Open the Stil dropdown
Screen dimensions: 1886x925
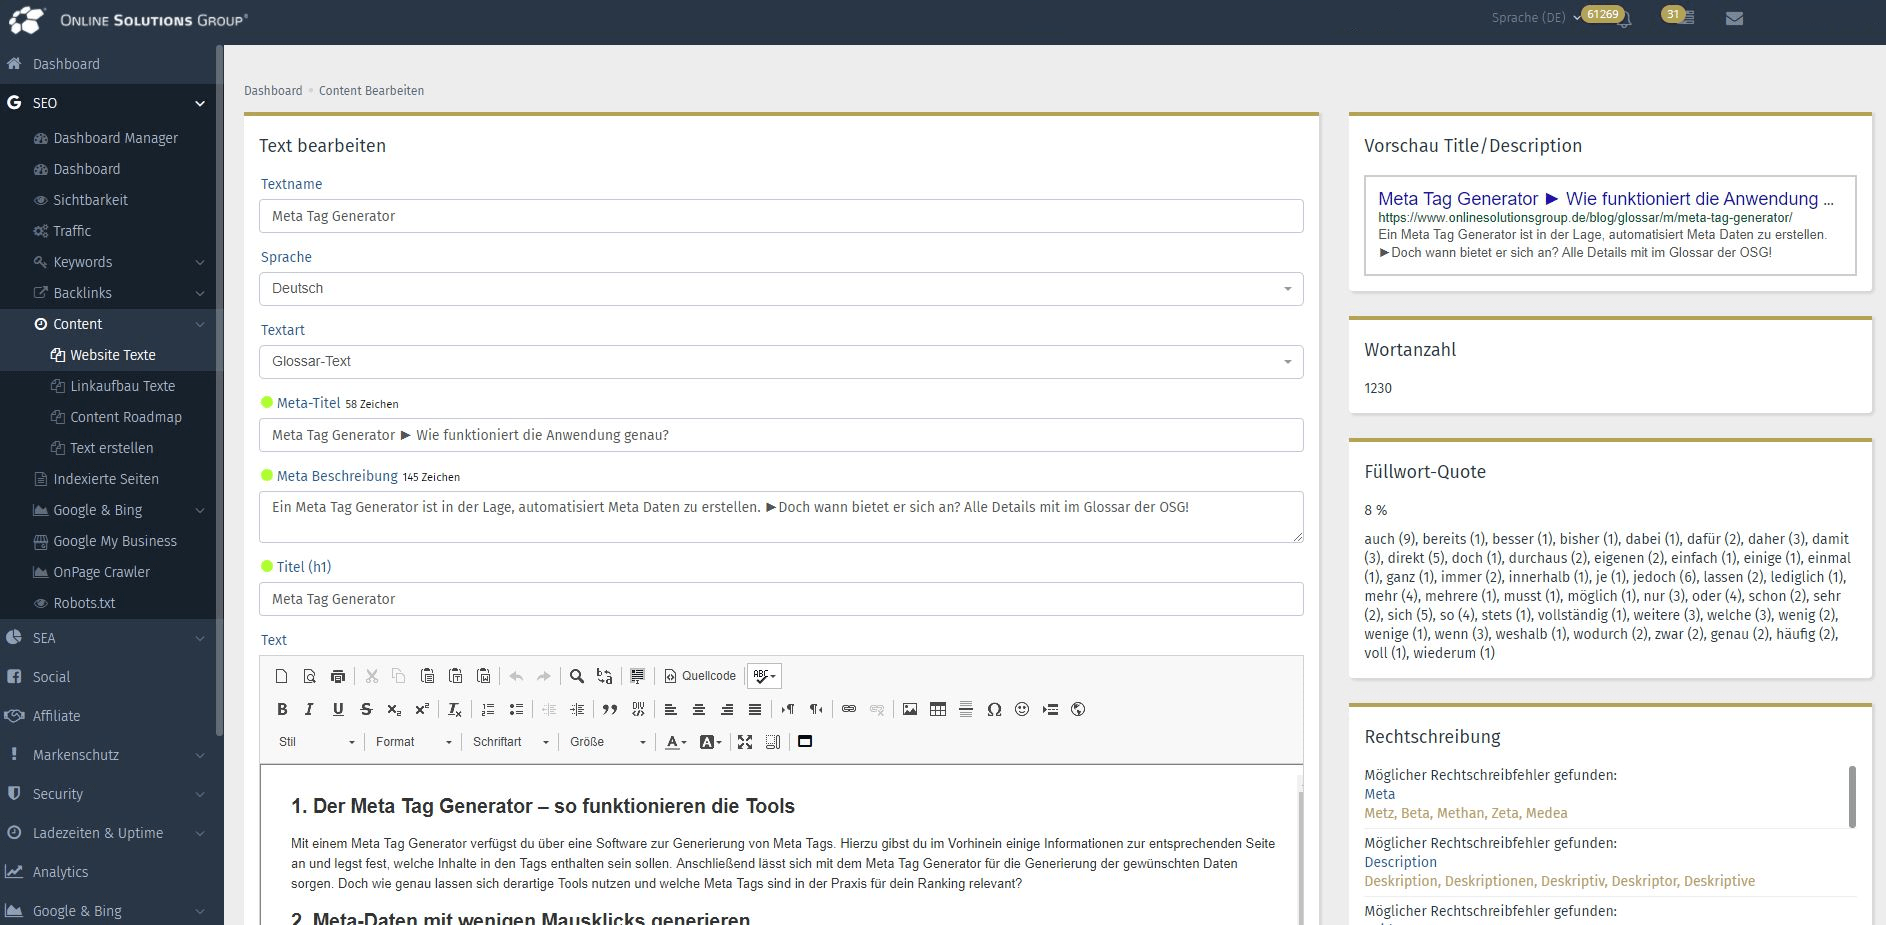click(x=316, y=742)
